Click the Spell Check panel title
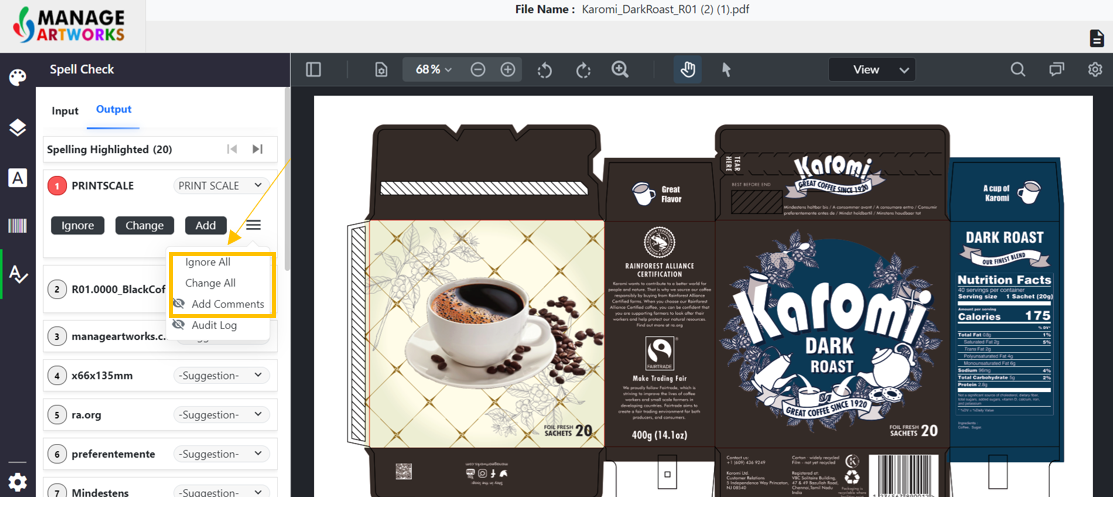Viewport: 1113px width, 506px height. (82, 70)
